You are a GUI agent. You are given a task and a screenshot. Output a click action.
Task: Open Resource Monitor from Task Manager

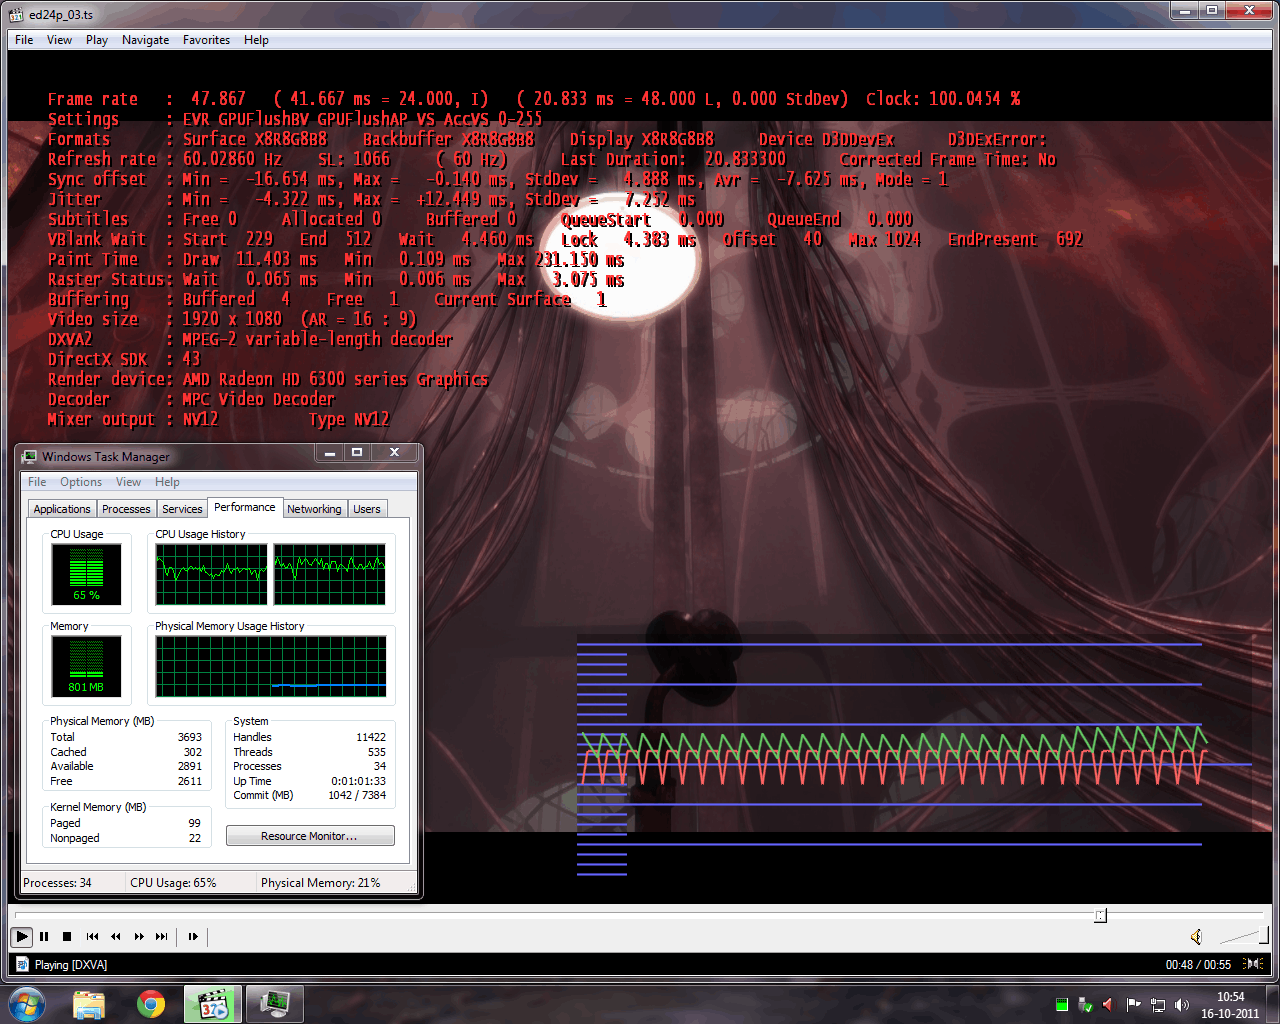coord(310,836)
